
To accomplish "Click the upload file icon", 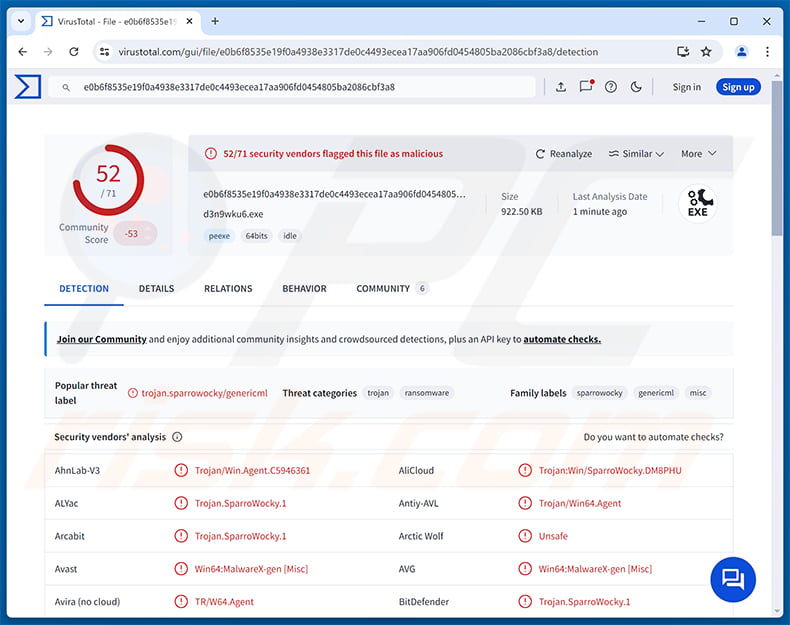I will point(561,87).
